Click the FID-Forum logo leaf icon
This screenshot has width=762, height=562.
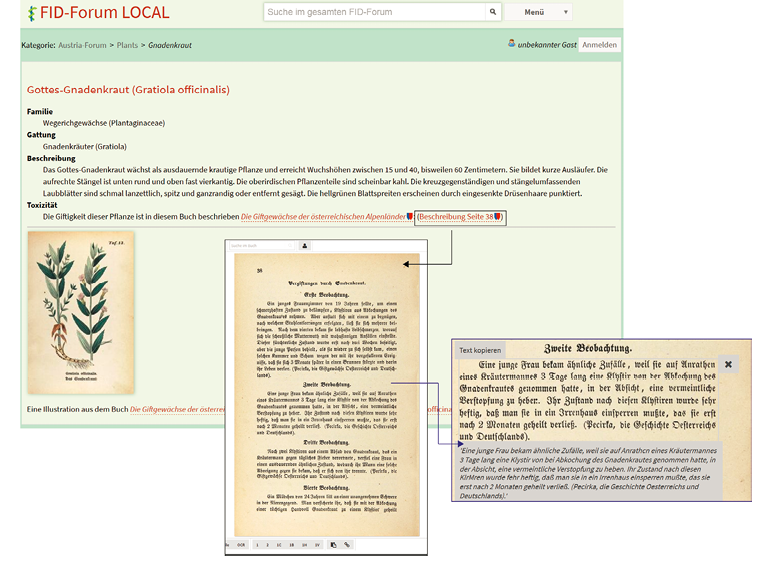tap(32, 13)
